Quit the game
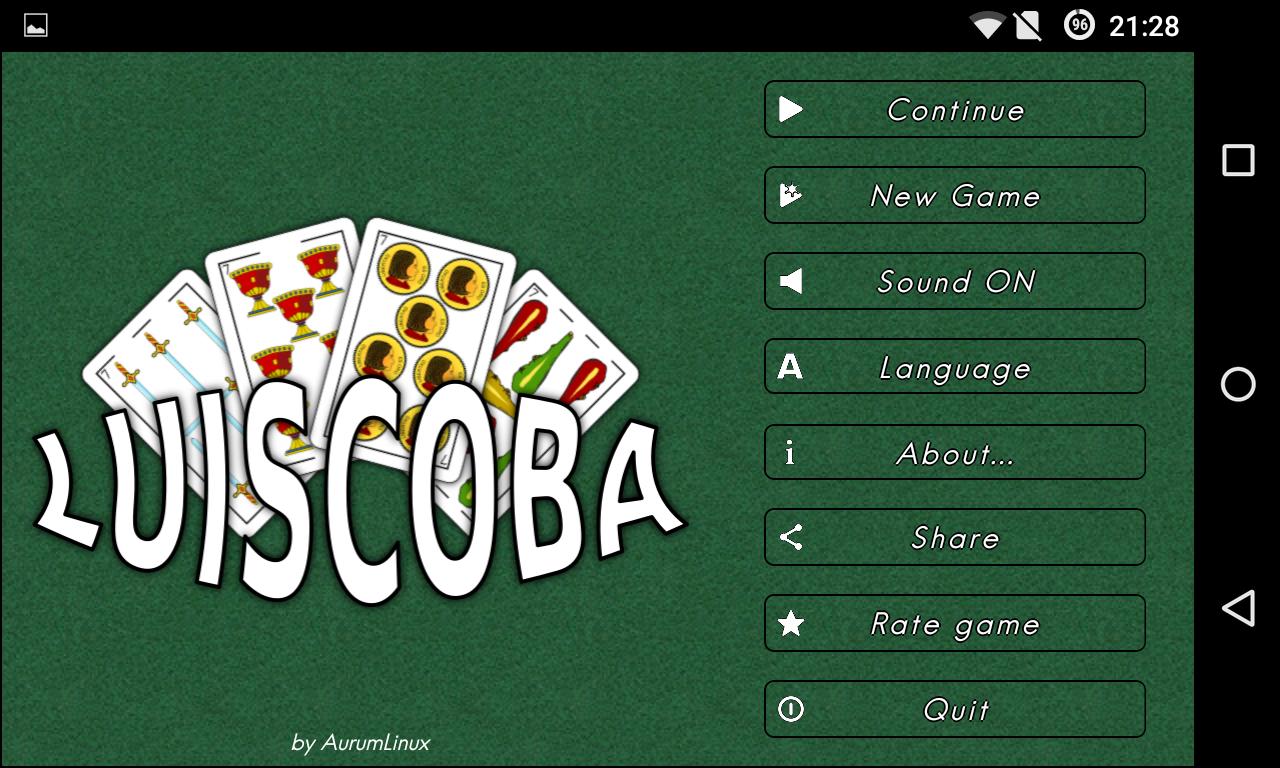1280x768 pixels. pyautogui.click(x=955, y=709)
